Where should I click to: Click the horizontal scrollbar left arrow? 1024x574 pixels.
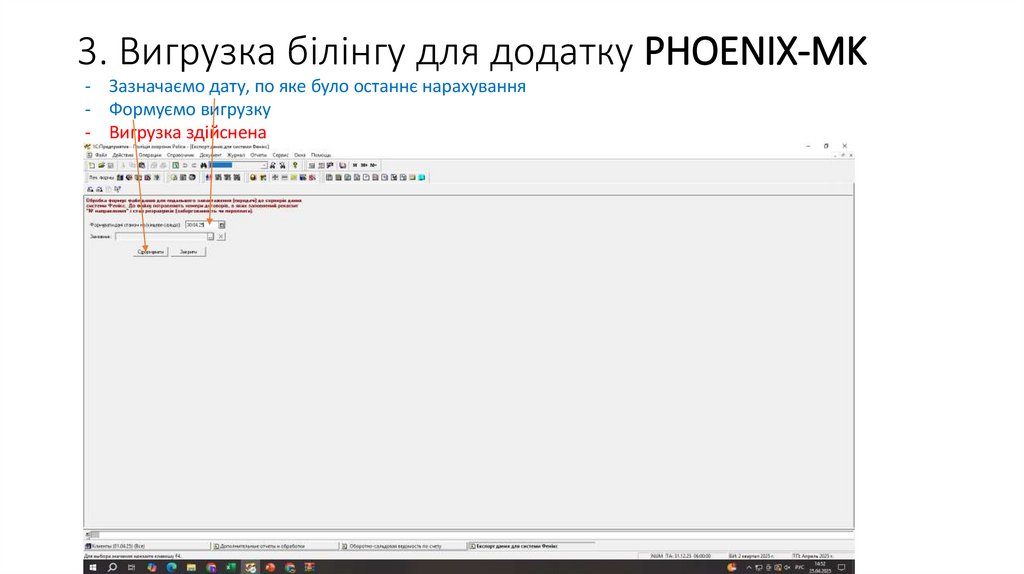[88, 534]
